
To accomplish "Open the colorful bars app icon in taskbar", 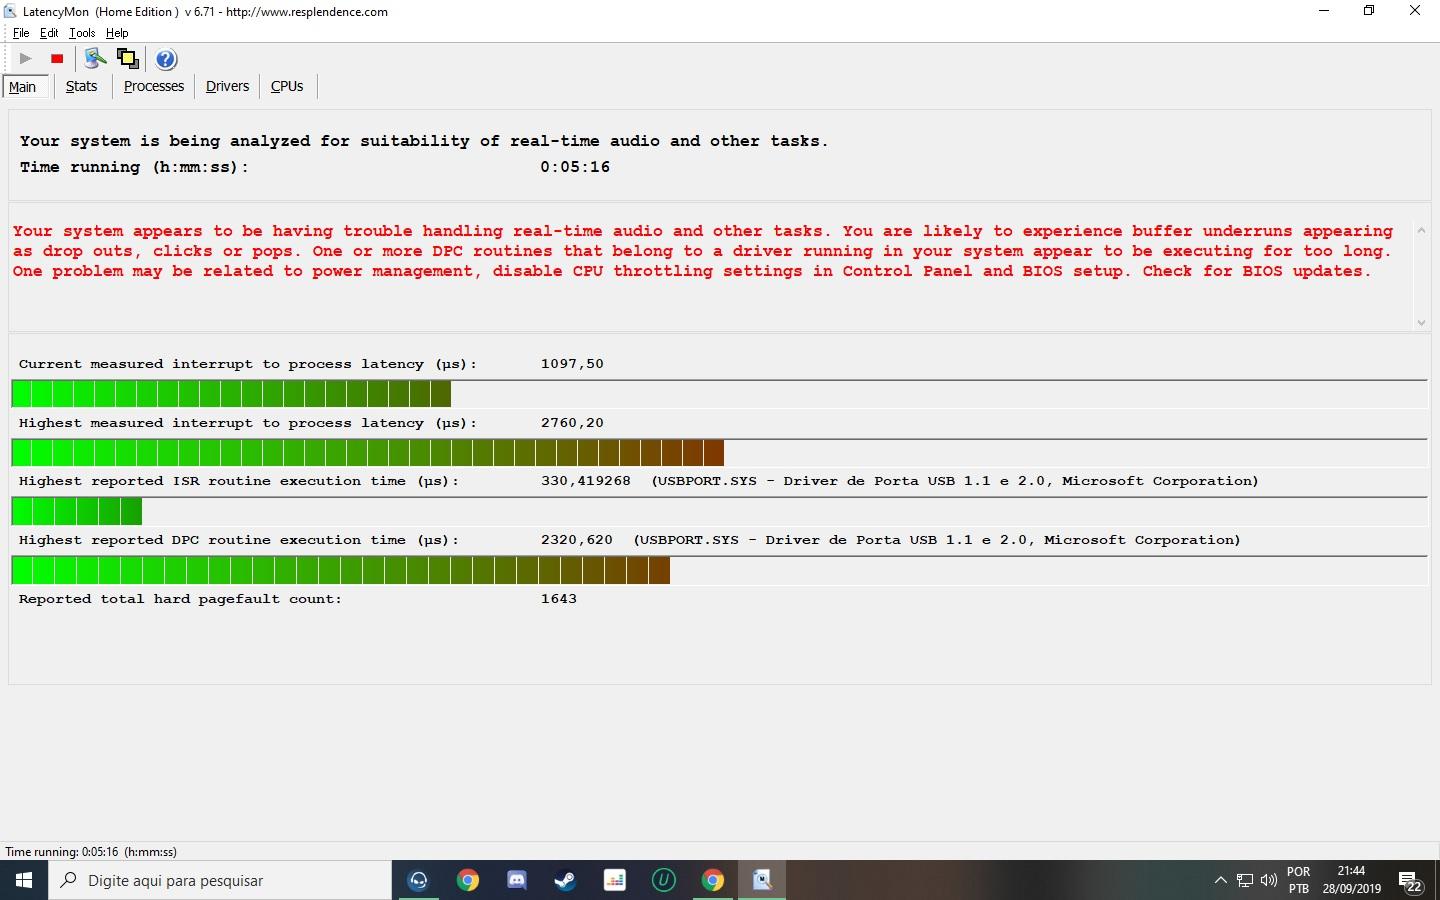I will (x=614, y=880).
